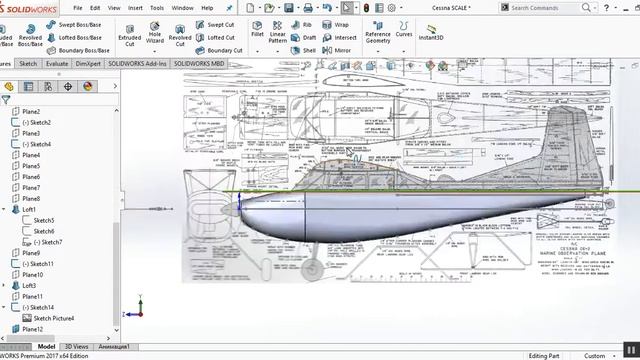Choose the Boundary Cut tool

[x=219, y=51]
